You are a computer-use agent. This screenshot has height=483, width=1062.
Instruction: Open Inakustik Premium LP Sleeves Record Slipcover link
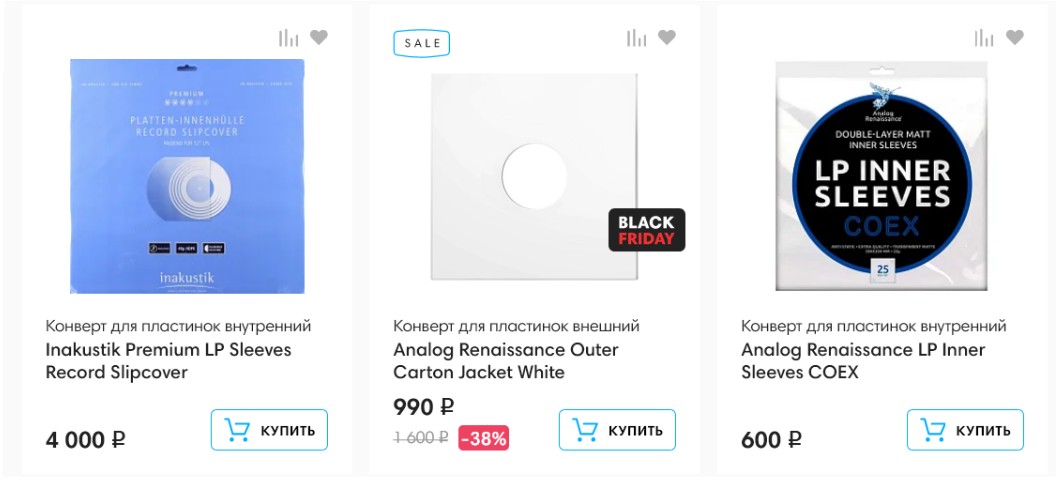(x=168, y=361)
